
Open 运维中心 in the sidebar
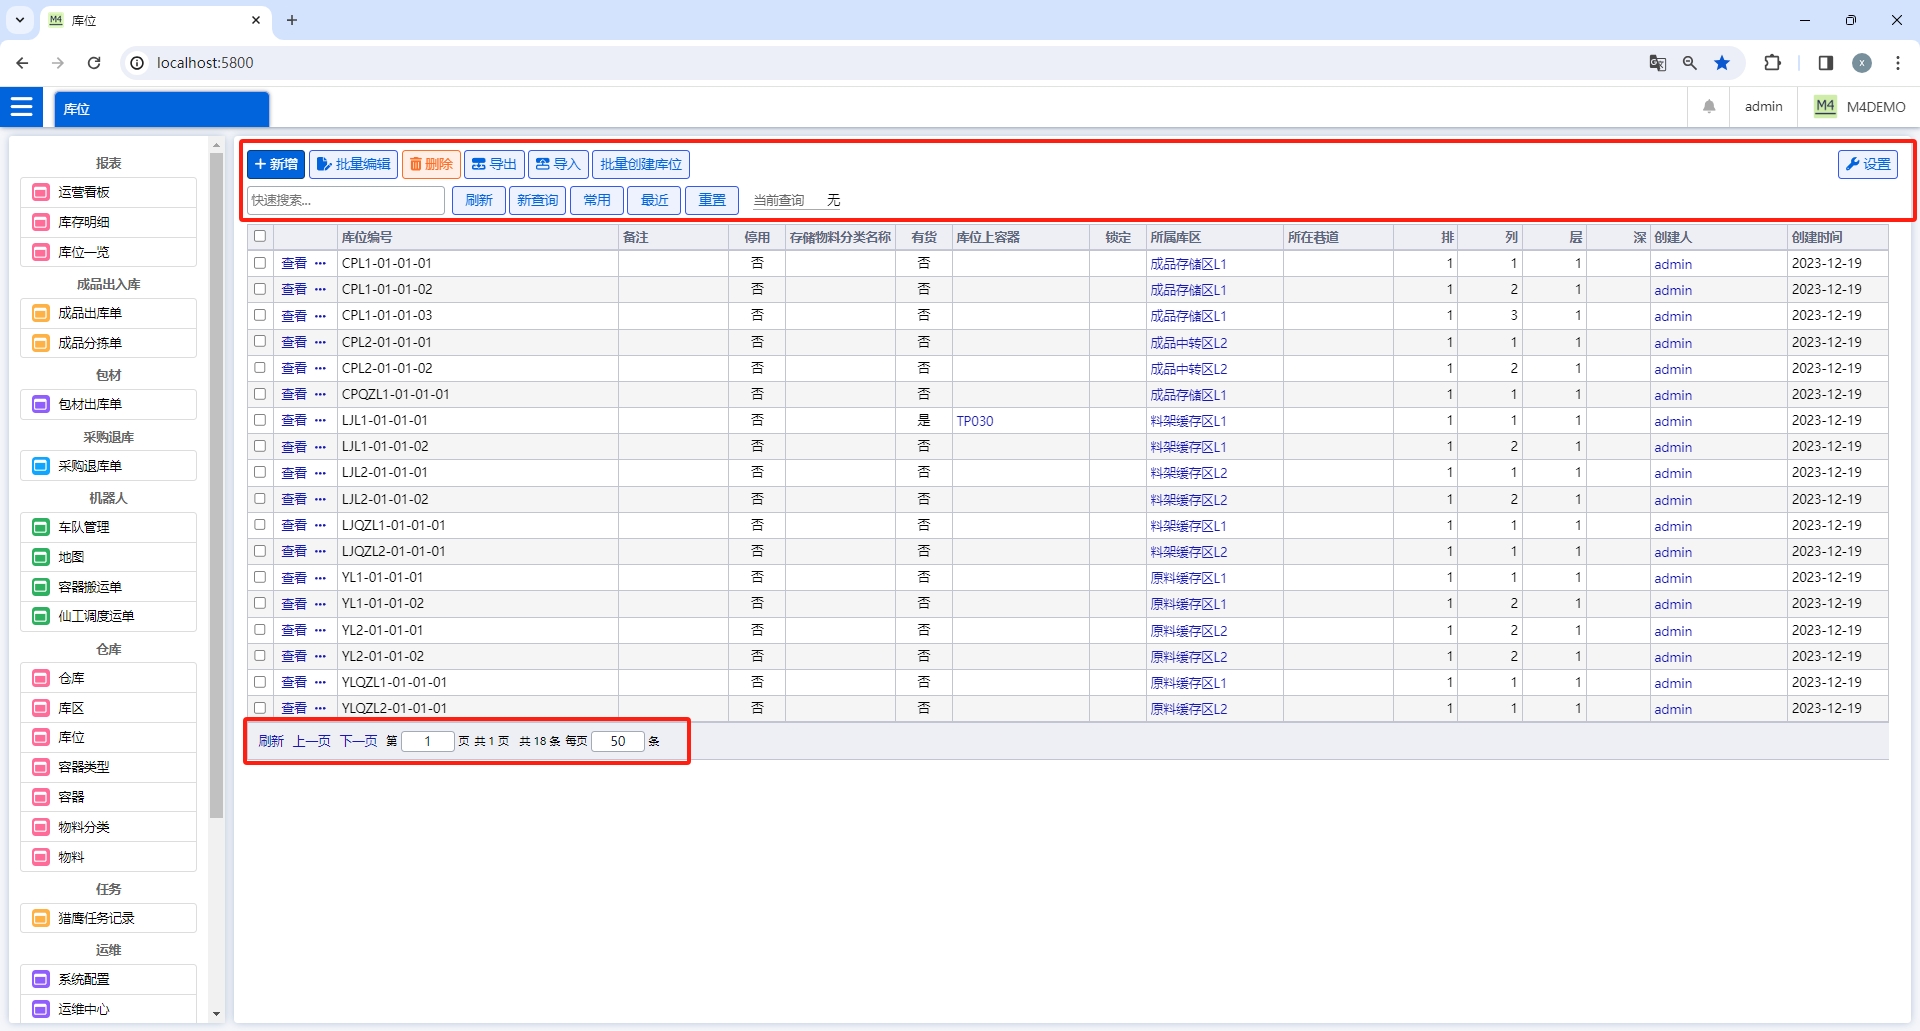(108, 1009)
